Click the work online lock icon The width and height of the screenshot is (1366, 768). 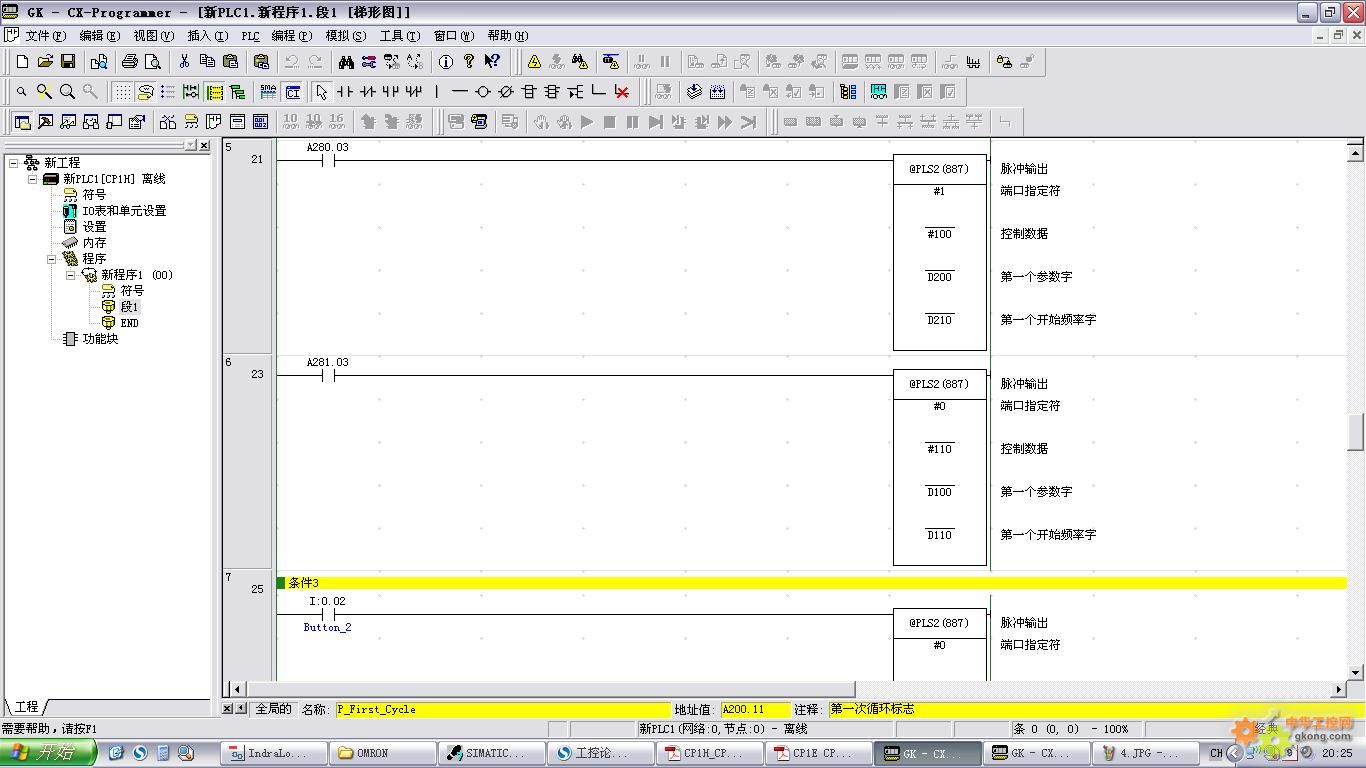tap(1004, 62)
